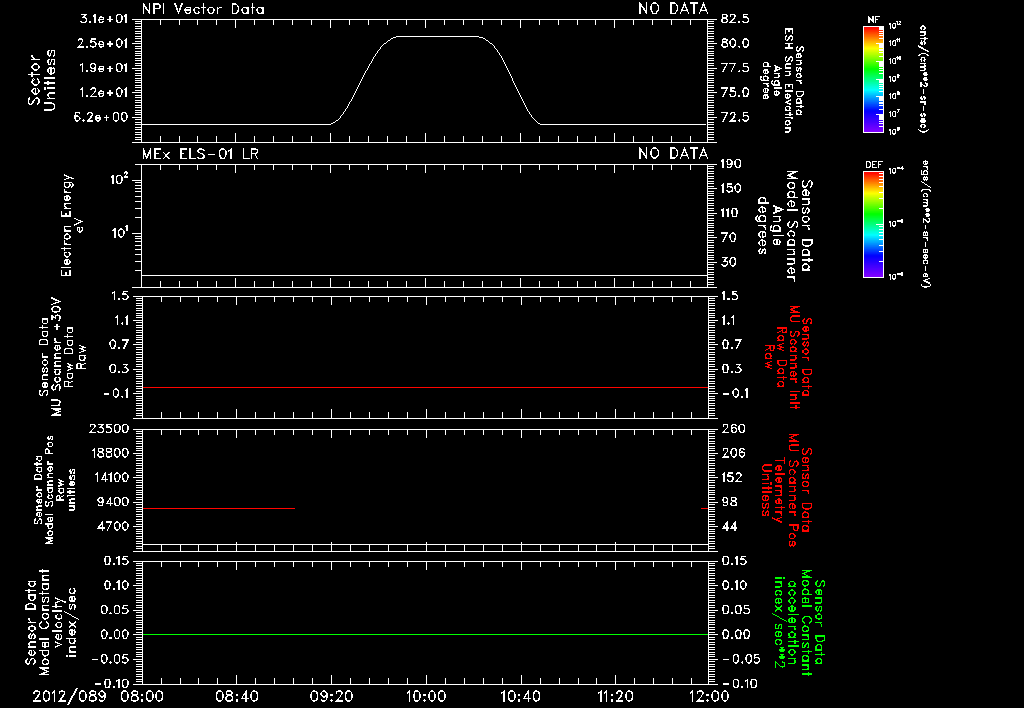The width and height of the screenshot is (1024, 708).
Task: Click the ergs/(cm**2-sr-sec-eV) units label
Action: click(925, 224)
